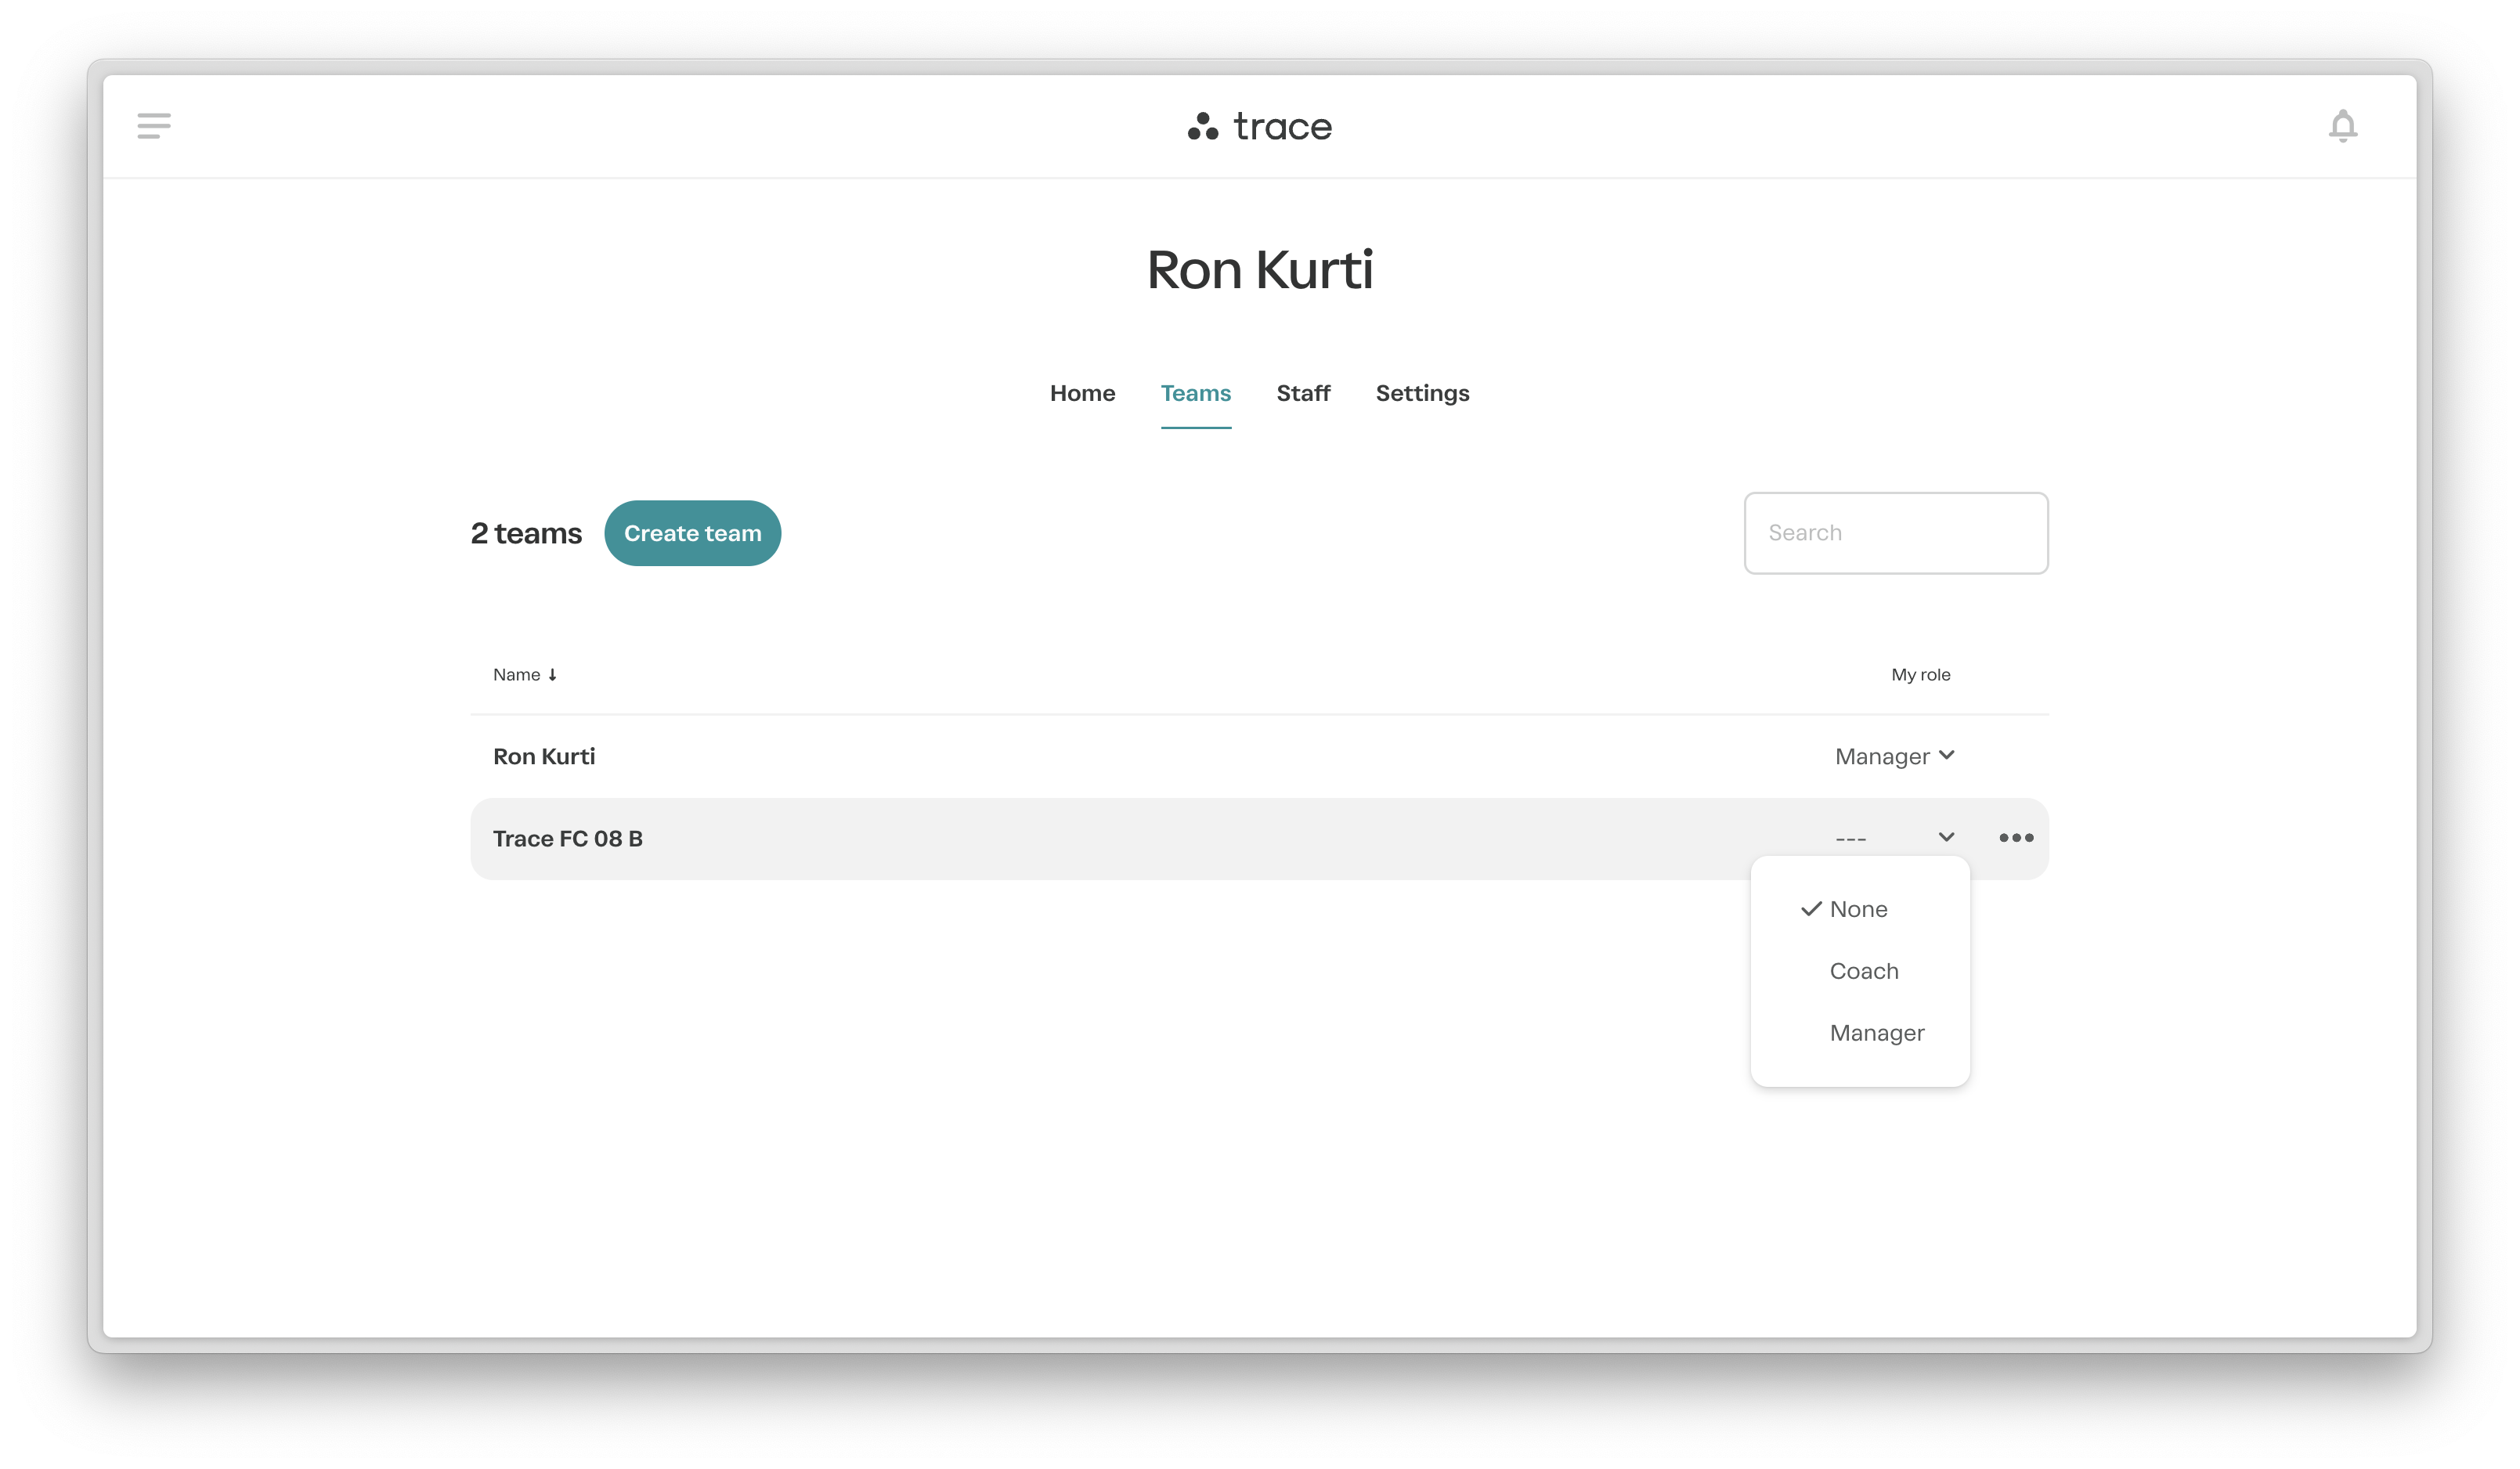Switch to the Home tab

pos(1082,393)
